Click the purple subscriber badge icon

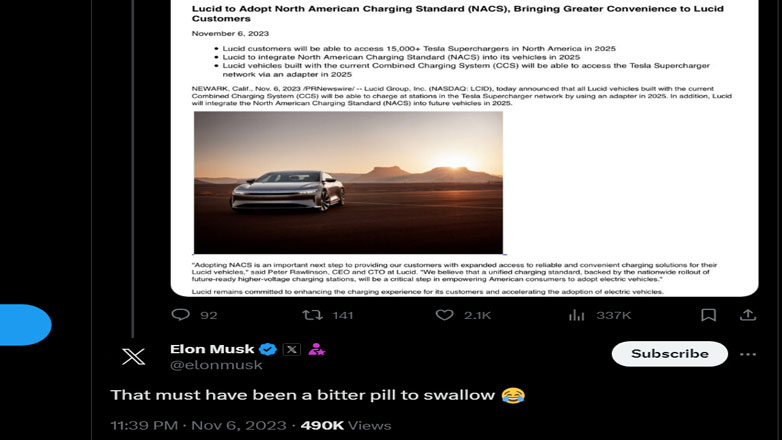[316, 349]
